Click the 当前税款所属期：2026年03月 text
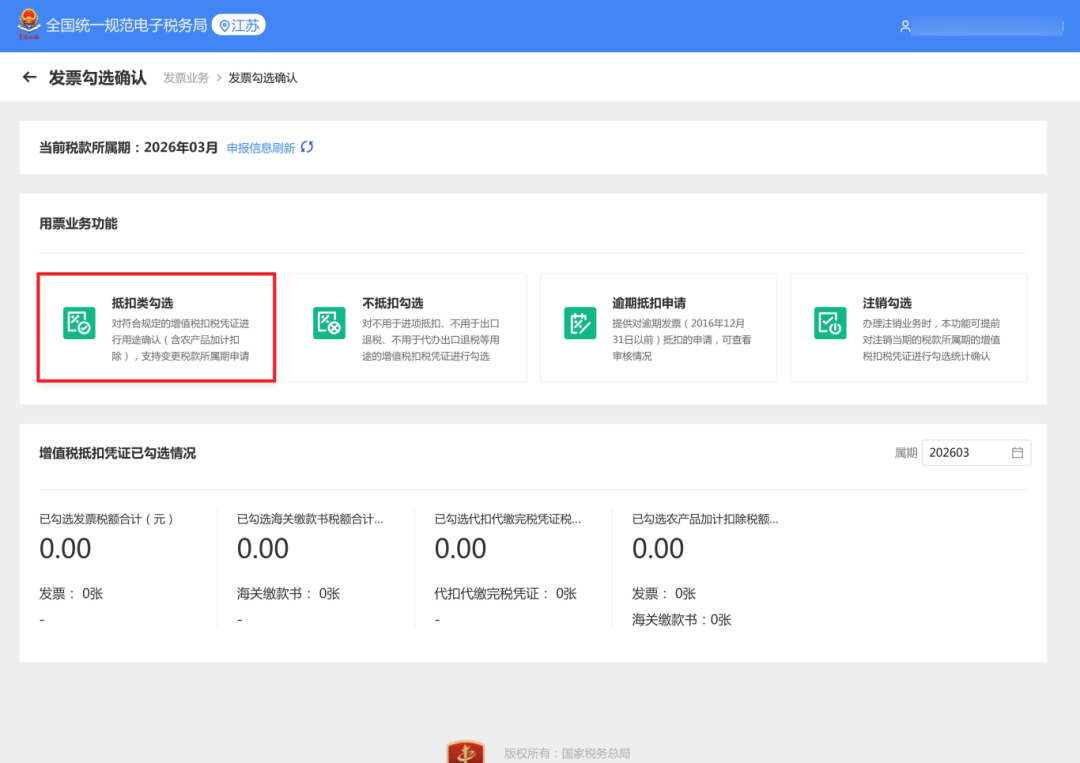1080x763 pixels. [128, 147]
